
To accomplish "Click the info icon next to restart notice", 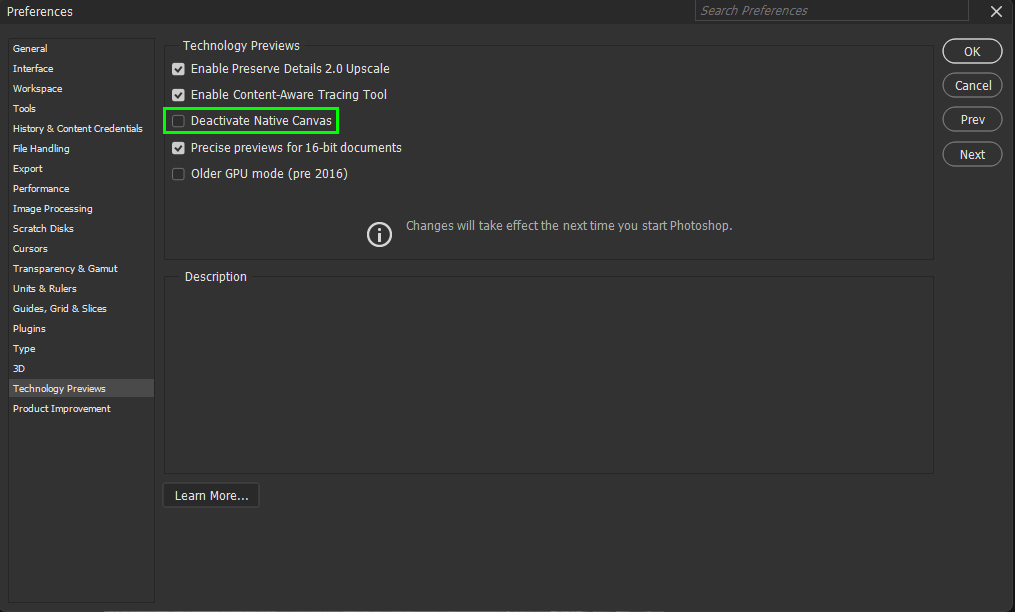I will (379, 234).
